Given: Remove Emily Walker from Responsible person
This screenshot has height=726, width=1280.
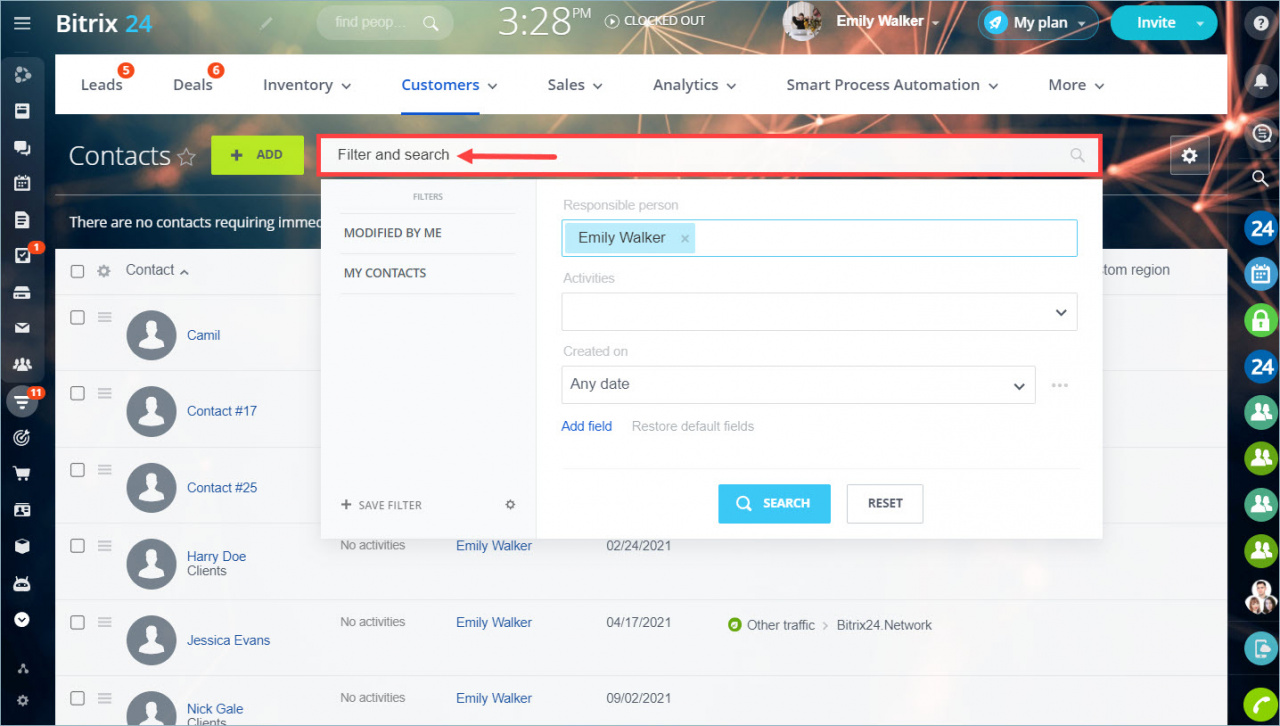Looking at the screenshot, I should 685,238.
